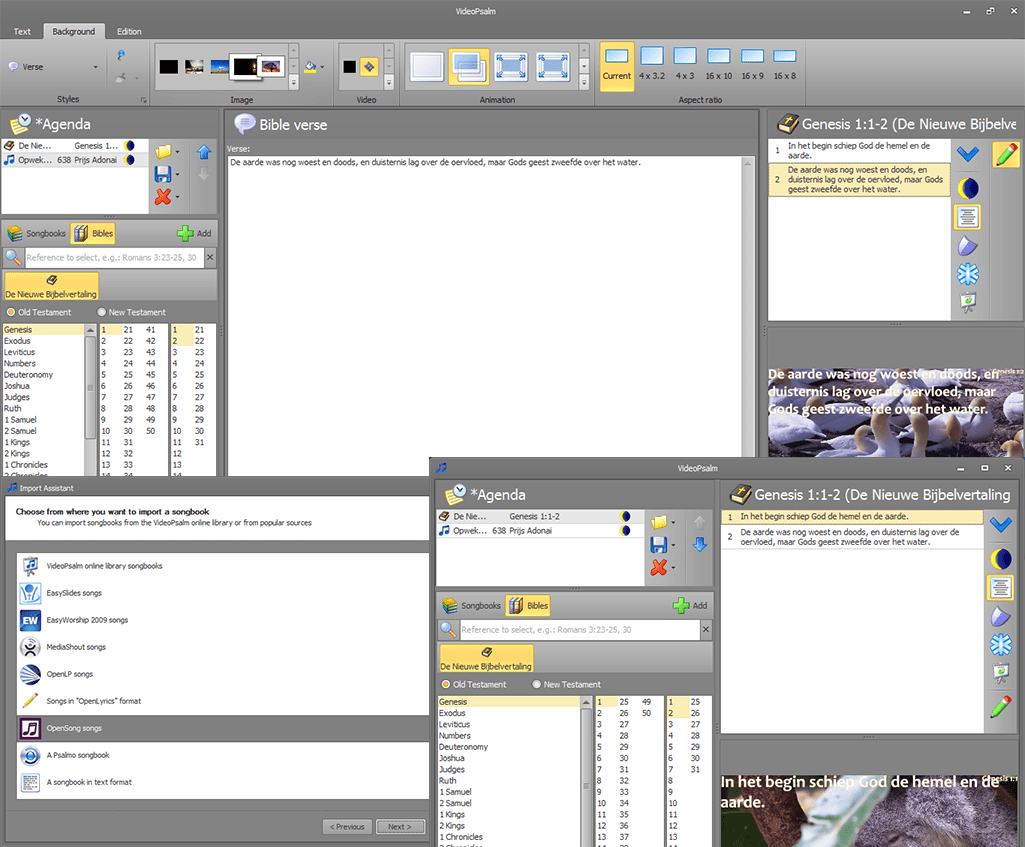Viewport: 1025px width, 847px height.
Task: Switch to the Text ribbon tab
Action: [22, 31]
